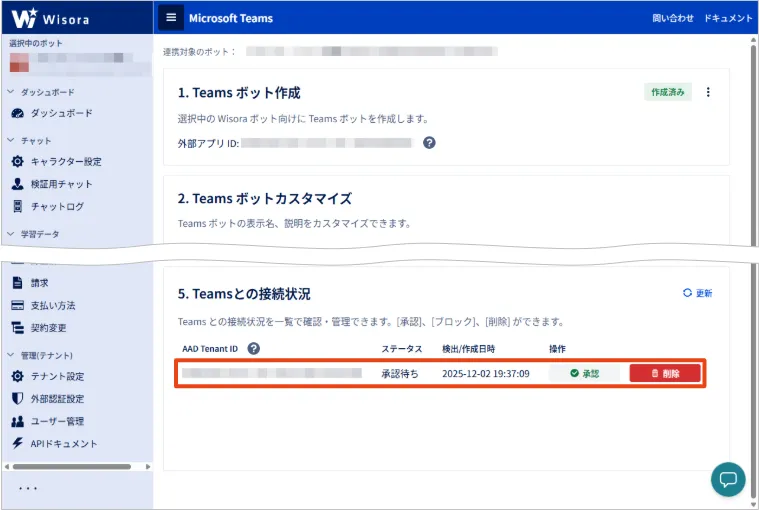Screen dimensions: 759x510
Task: Collapse the ダッシュボード sidebar section
Action: click(x=11, y=92)
